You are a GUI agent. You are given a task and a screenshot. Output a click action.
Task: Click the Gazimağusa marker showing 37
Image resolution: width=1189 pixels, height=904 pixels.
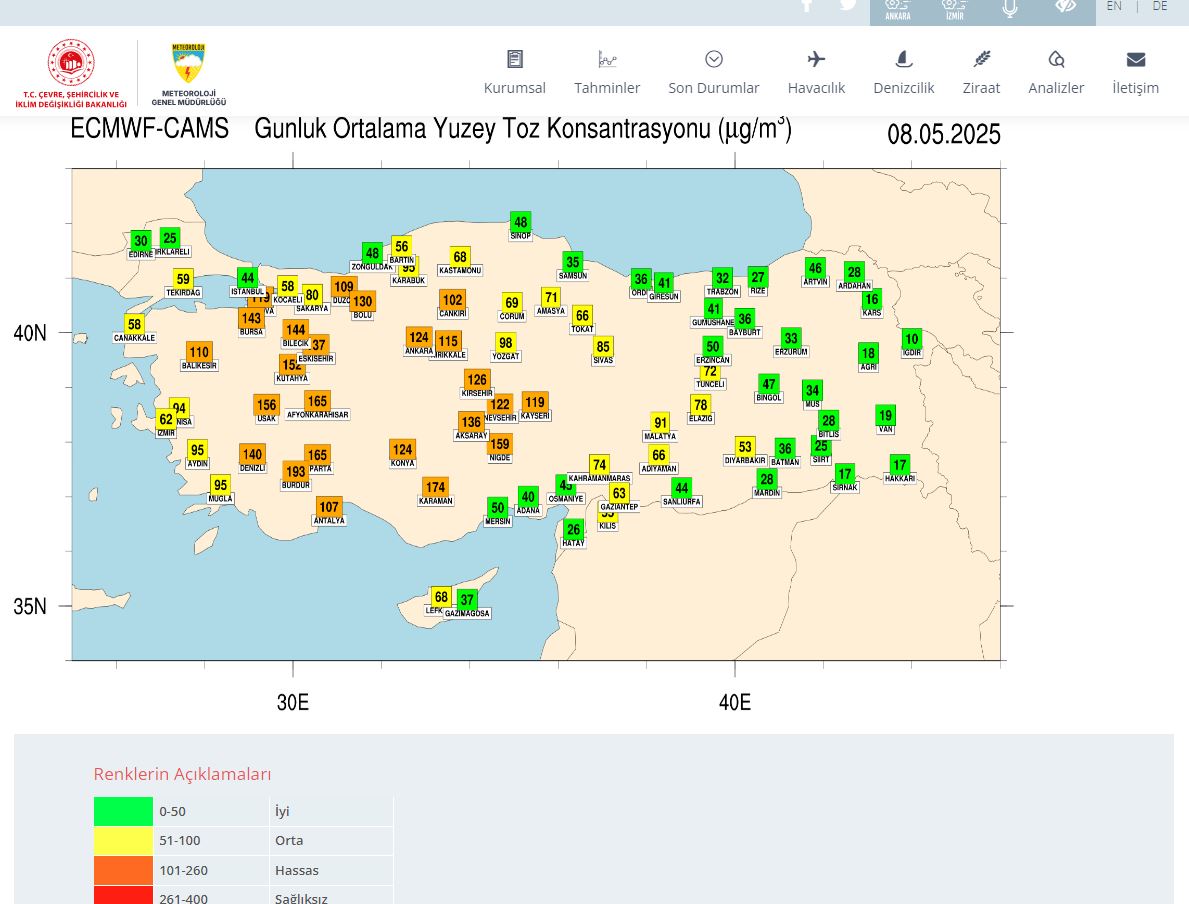coord(467,599)
